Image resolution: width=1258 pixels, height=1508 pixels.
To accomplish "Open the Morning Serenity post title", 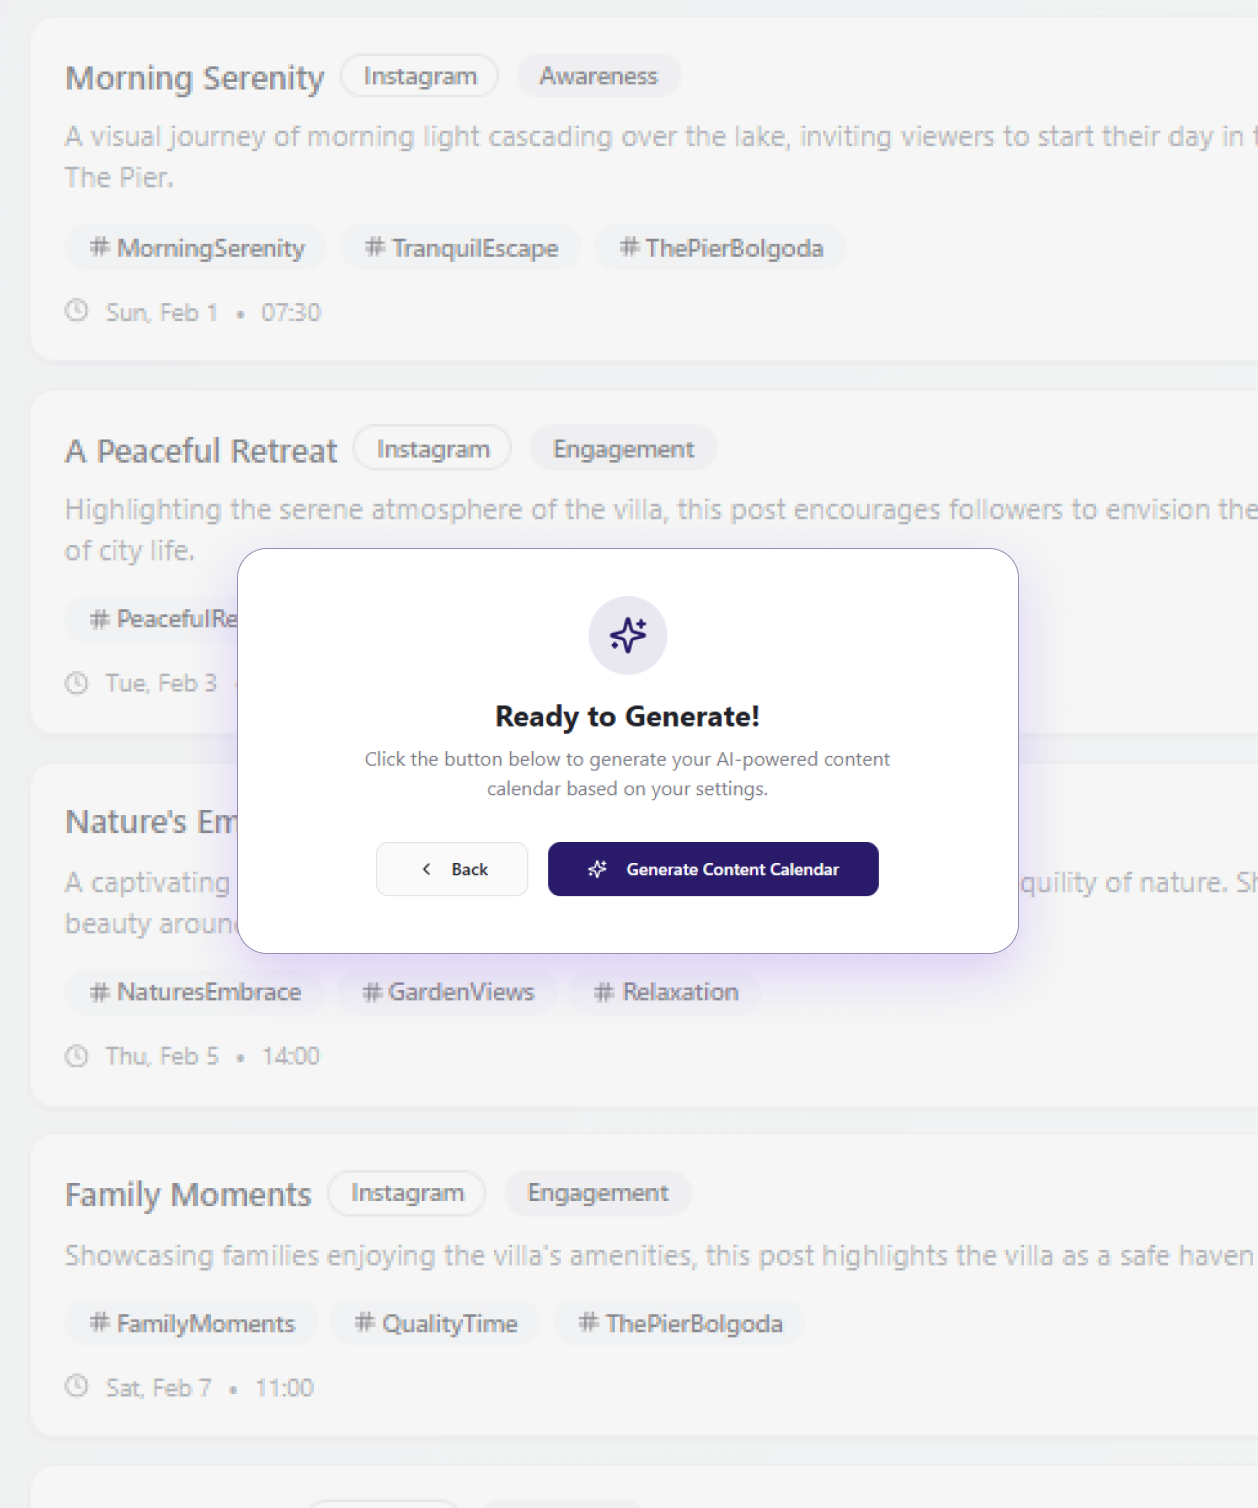I will [195, 78].
